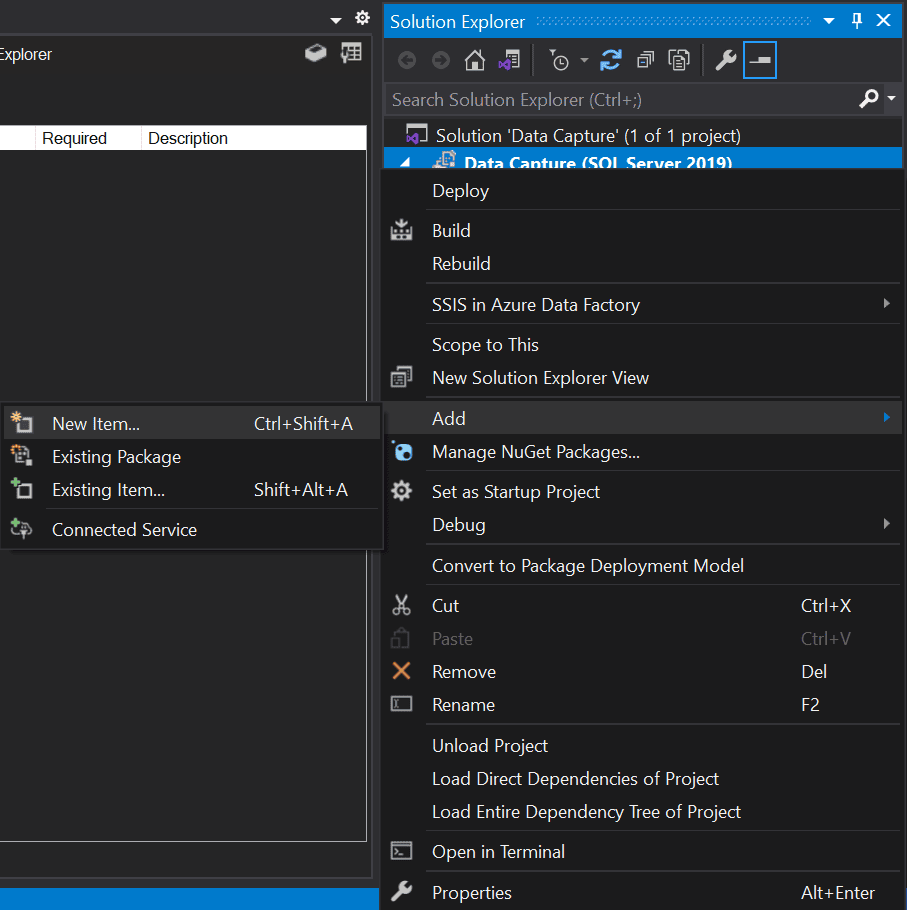Open Properties using the wrench icon
The image size is (907, 910).
point(725,60)
